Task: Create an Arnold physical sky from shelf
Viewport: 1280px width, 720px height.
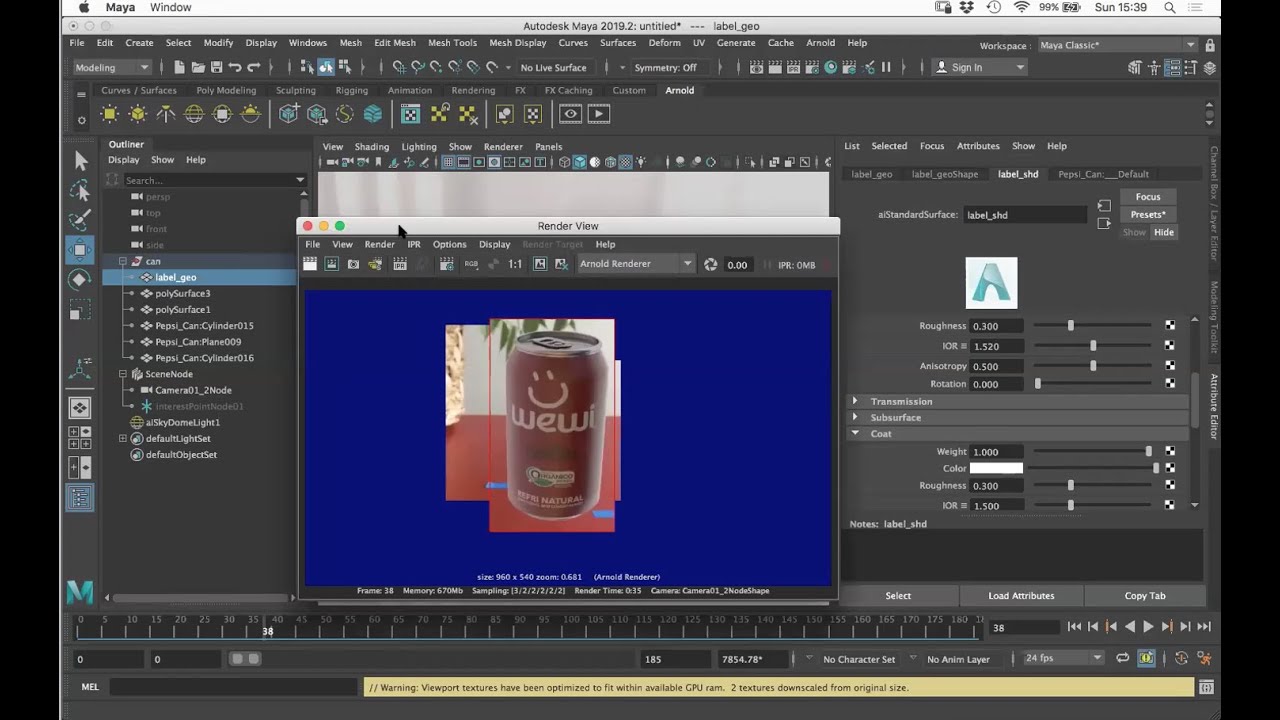Action: [x=250, y=114]
